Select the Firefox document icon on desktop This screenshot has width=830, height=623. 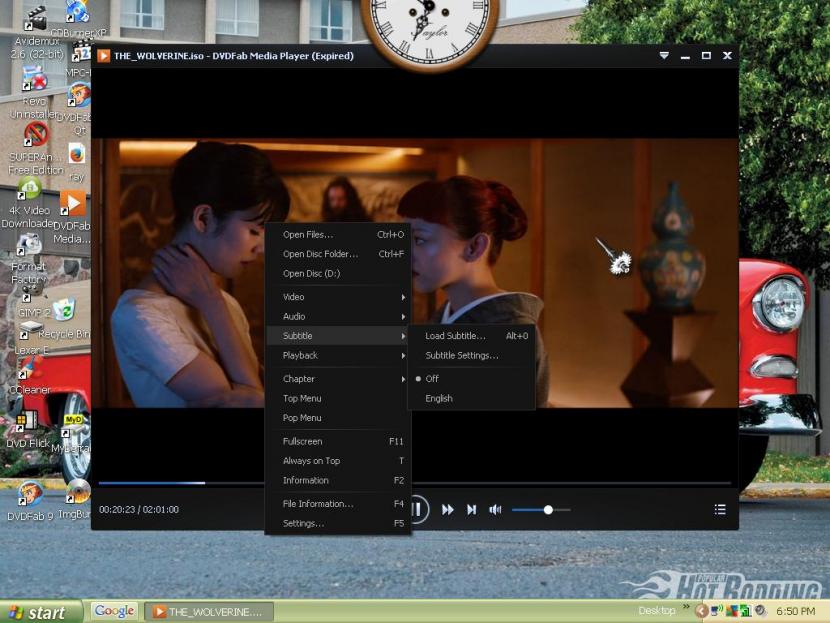(77, 155)
